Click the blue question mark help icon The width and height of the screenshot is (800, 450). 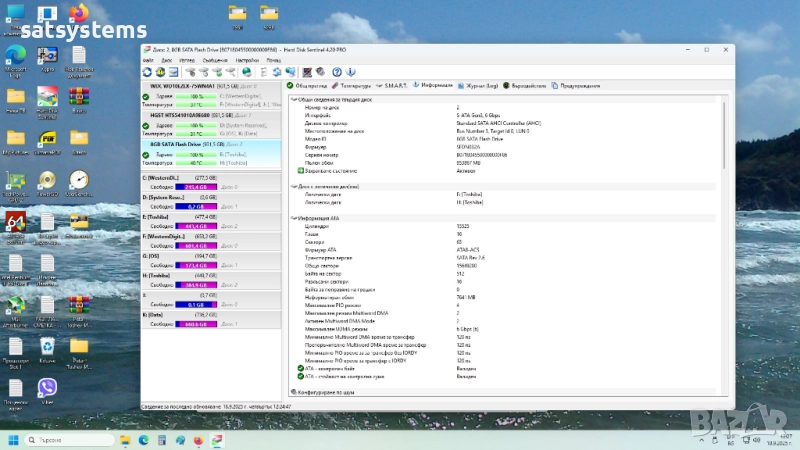[x=337, y=72]
